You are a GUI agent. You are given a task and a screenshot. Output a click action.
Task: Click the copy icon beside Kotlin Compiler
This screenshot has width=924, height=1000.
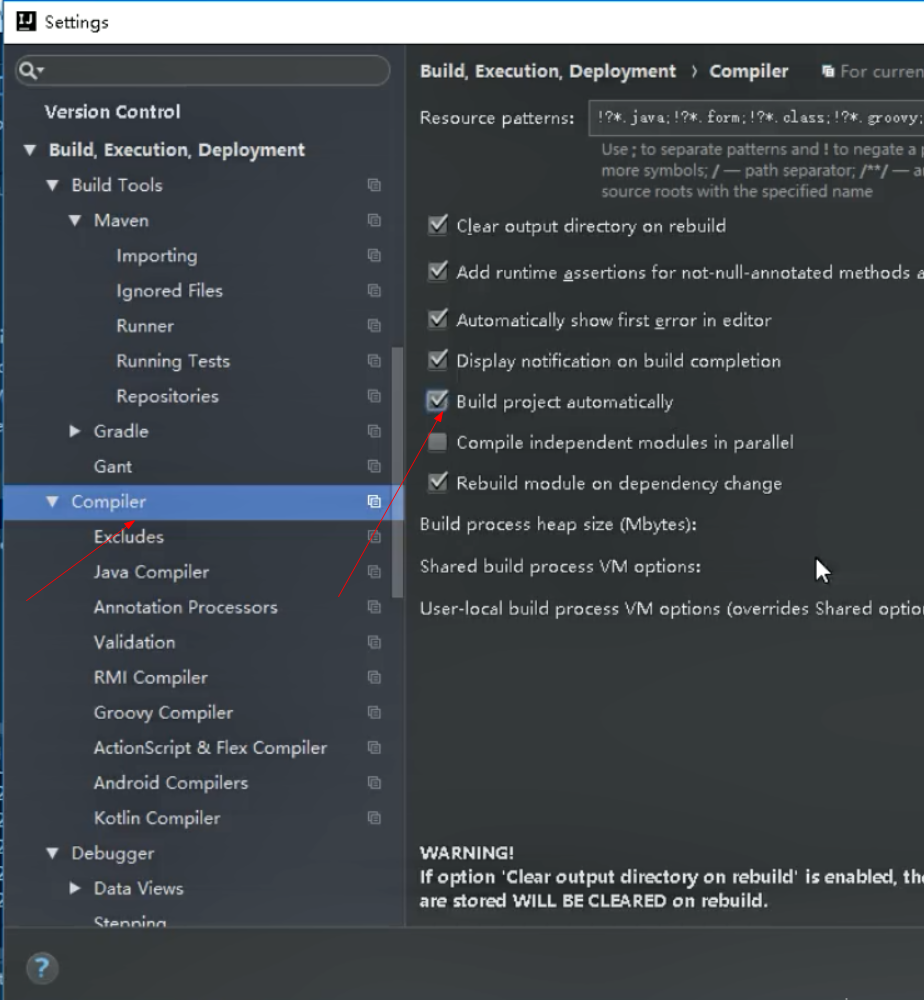point(374,818)
